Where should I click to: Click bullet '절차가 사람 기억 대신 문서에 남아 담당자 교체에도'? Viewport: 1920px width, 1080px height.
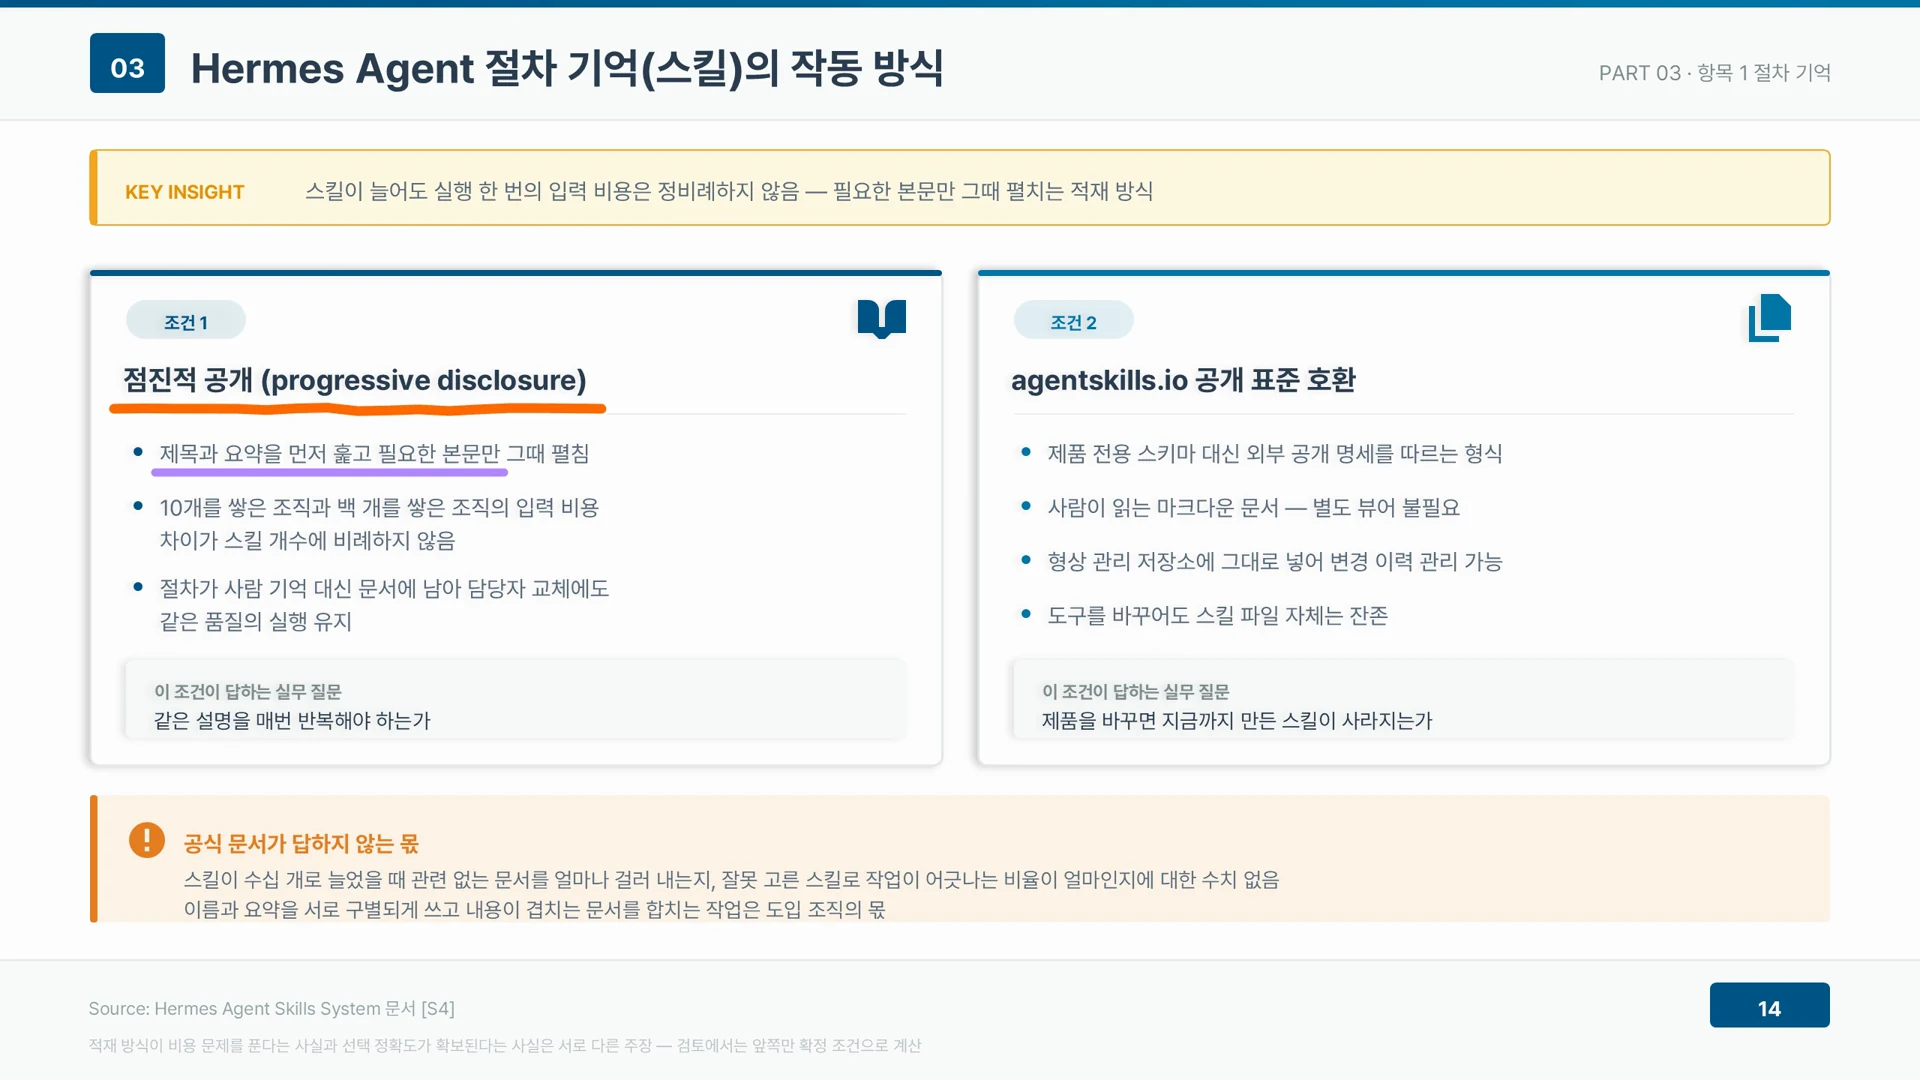coord(384,588)
